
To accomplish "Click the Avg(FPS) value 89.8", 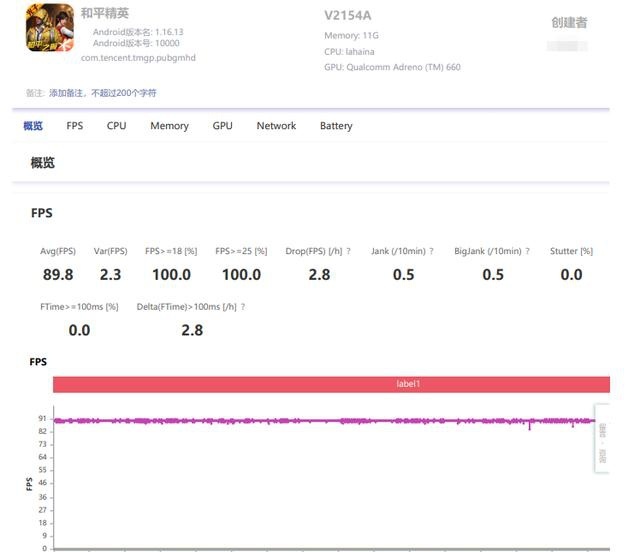I will pyautogui.click(x=58, y=274).
